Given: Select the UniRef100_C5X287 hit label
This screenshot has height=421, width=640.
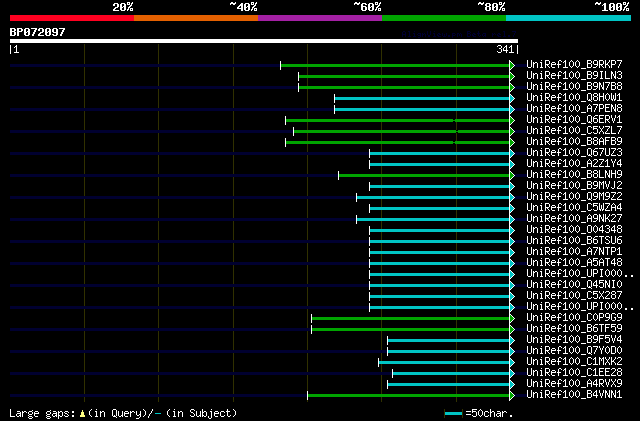Looking at the screenshot, I should pyautogui.click(x=574, y=296).
